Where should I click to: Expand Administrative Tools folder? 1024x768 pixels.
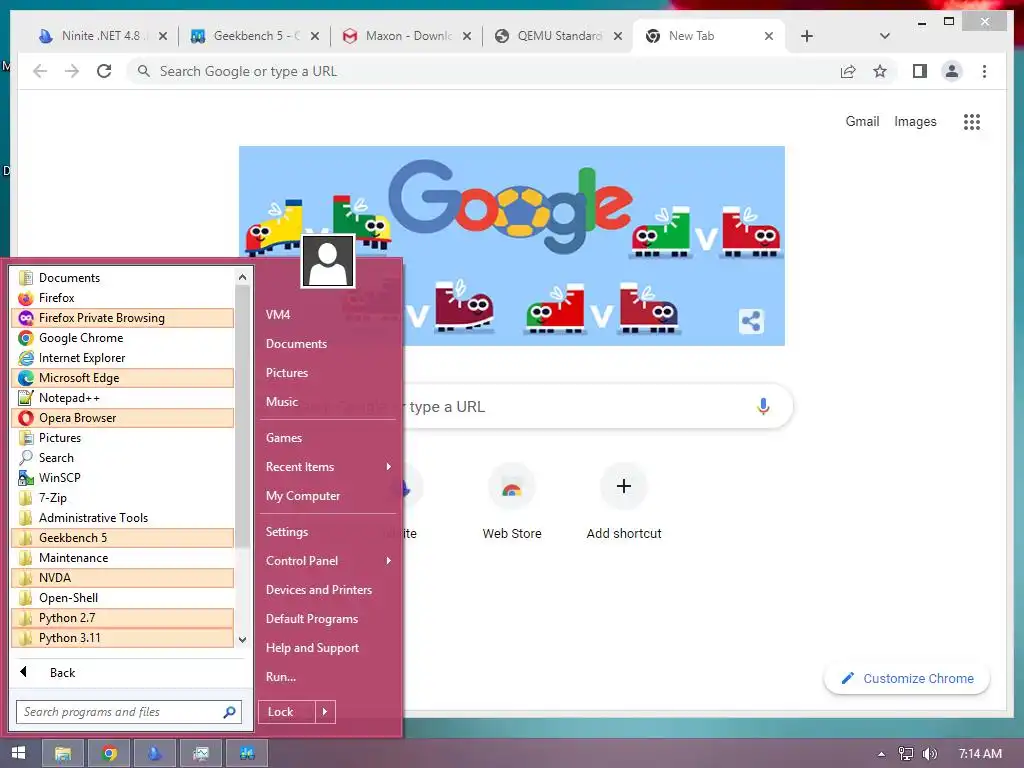pyautogui.click(x=122, y=518)
